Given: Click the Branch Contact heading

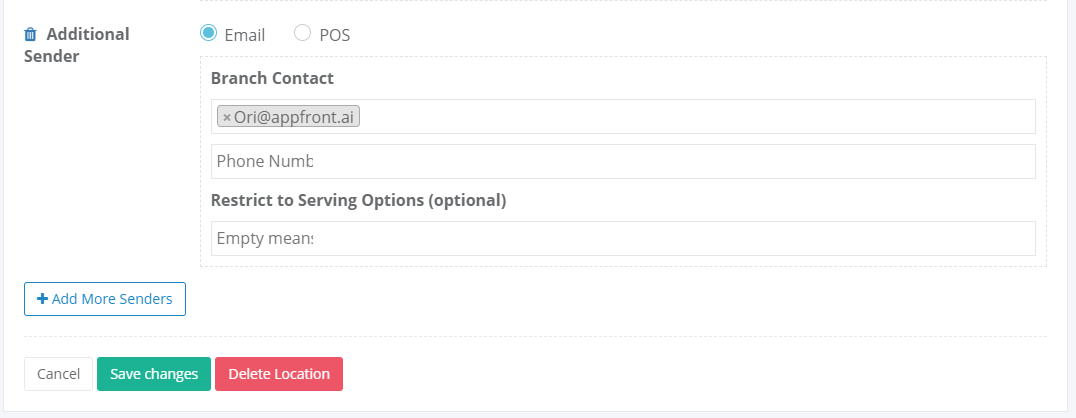Looking at the screenshot, I should (272, 78).
